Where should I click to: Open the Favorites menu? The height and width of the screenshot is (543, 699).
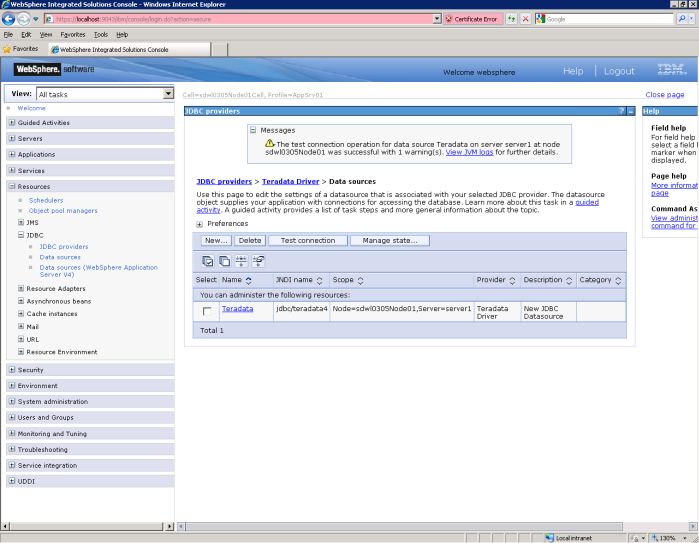pos(73,34)
